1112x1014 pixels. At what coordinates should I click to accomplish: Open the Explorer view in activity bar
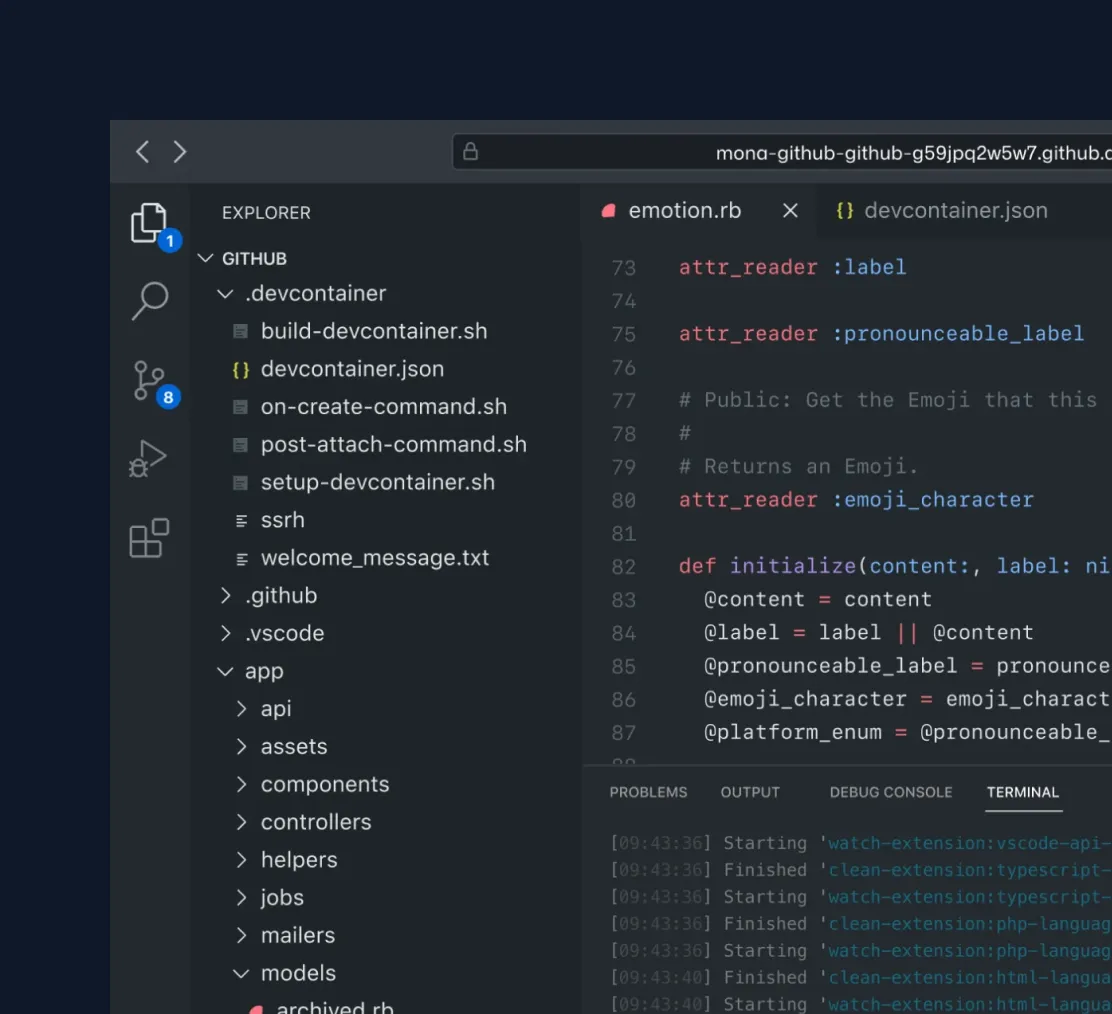[x=148, y=222]
